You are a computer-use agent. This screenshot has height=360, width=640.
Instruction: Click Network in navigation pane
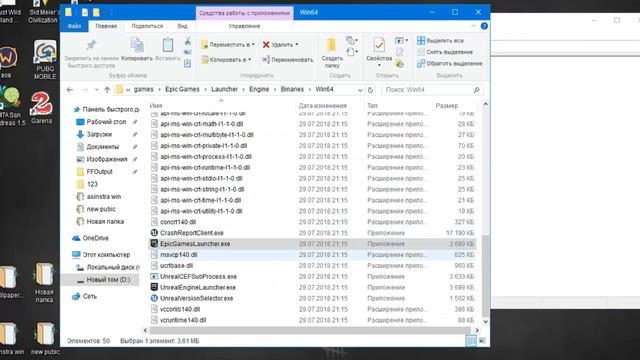point(89,296)
